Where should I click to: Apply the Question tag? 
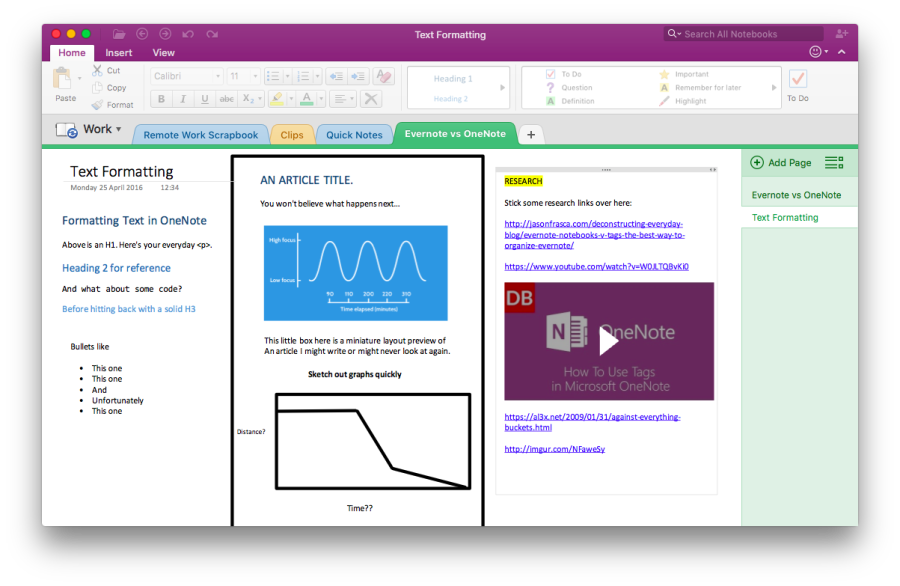(x=569, y=87)
